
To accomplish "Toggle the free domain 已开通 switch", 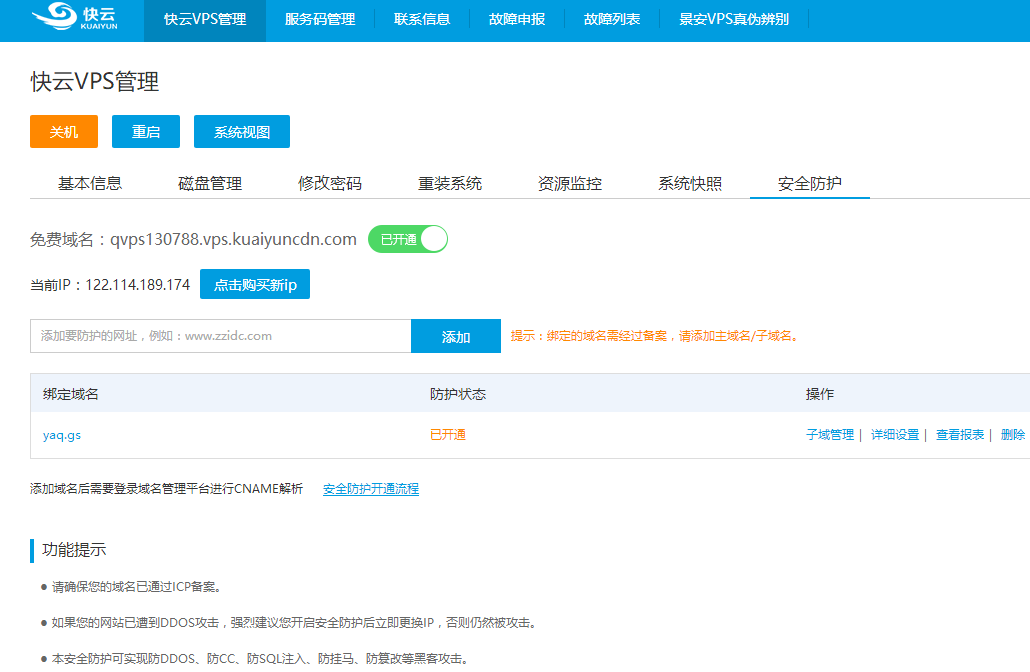I will [x=408, y=239].
